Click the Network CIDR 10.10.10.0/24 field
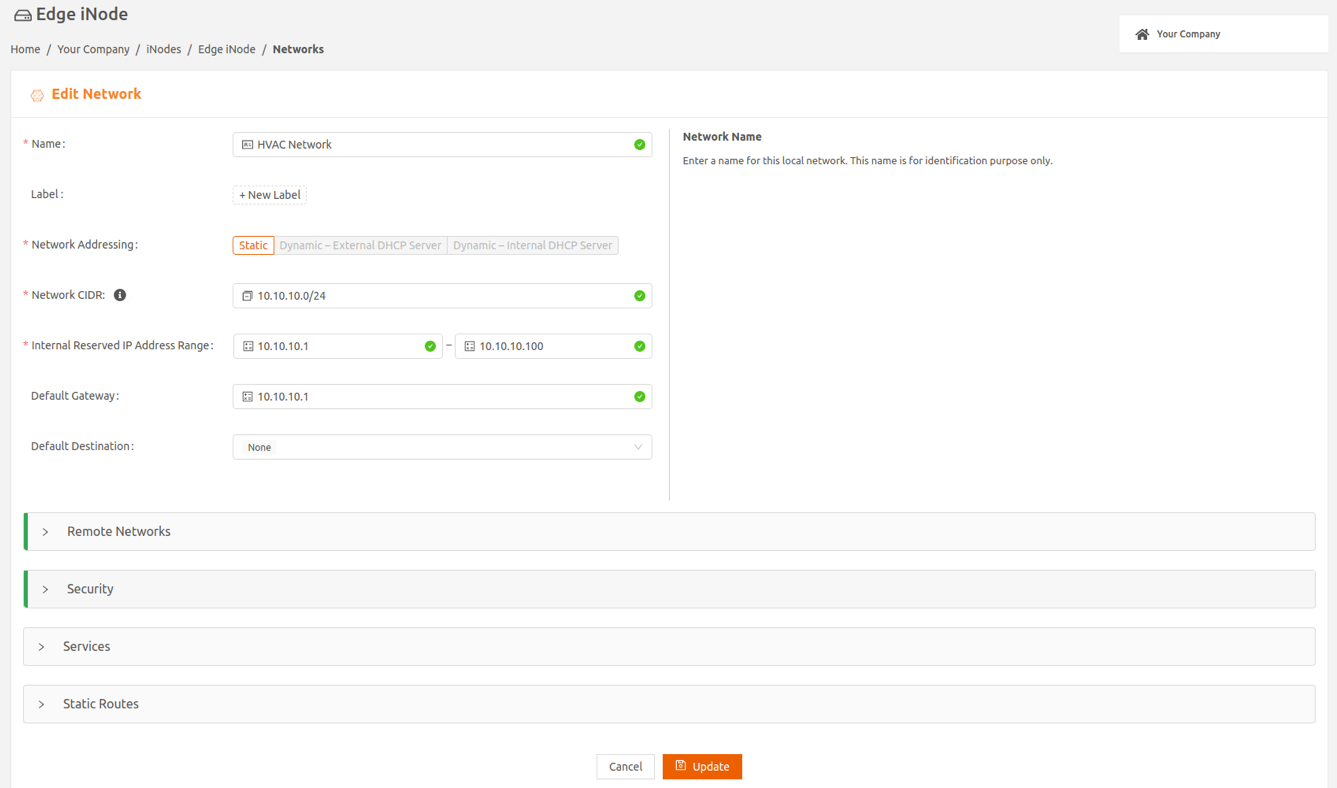 pyautogui.click(x=442, y=296)
